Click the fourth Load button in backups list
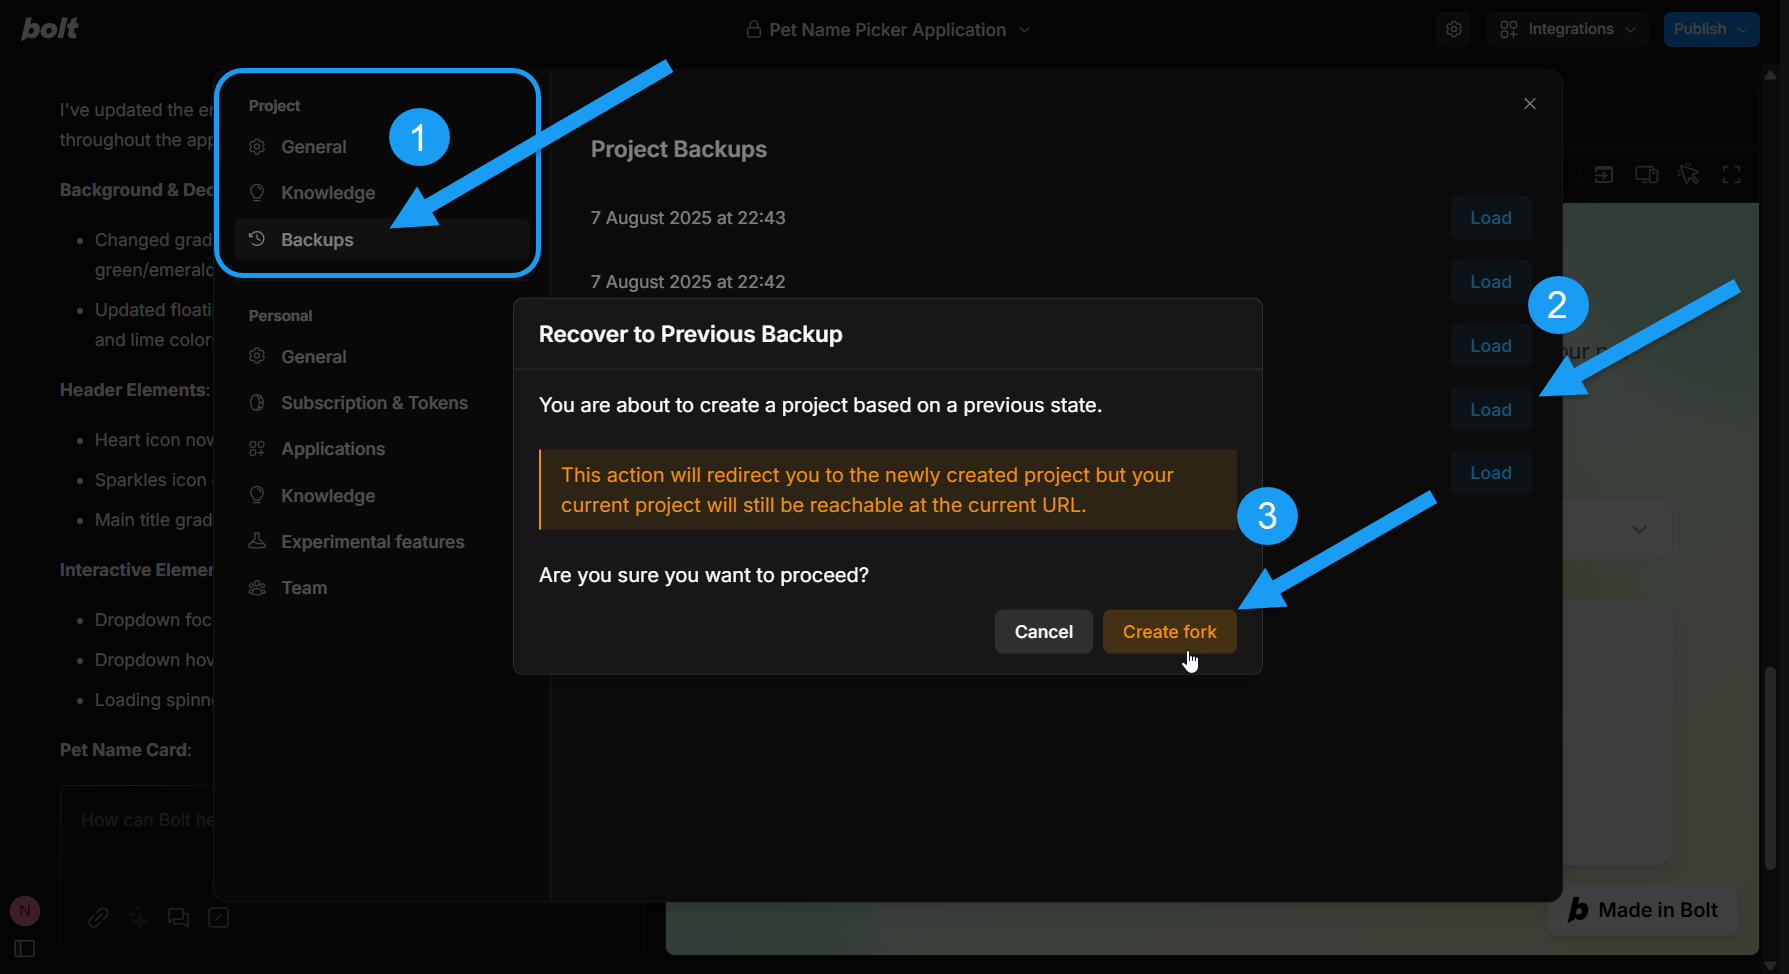This screenshot has height=974, width=1789. tap(1491, 410)
